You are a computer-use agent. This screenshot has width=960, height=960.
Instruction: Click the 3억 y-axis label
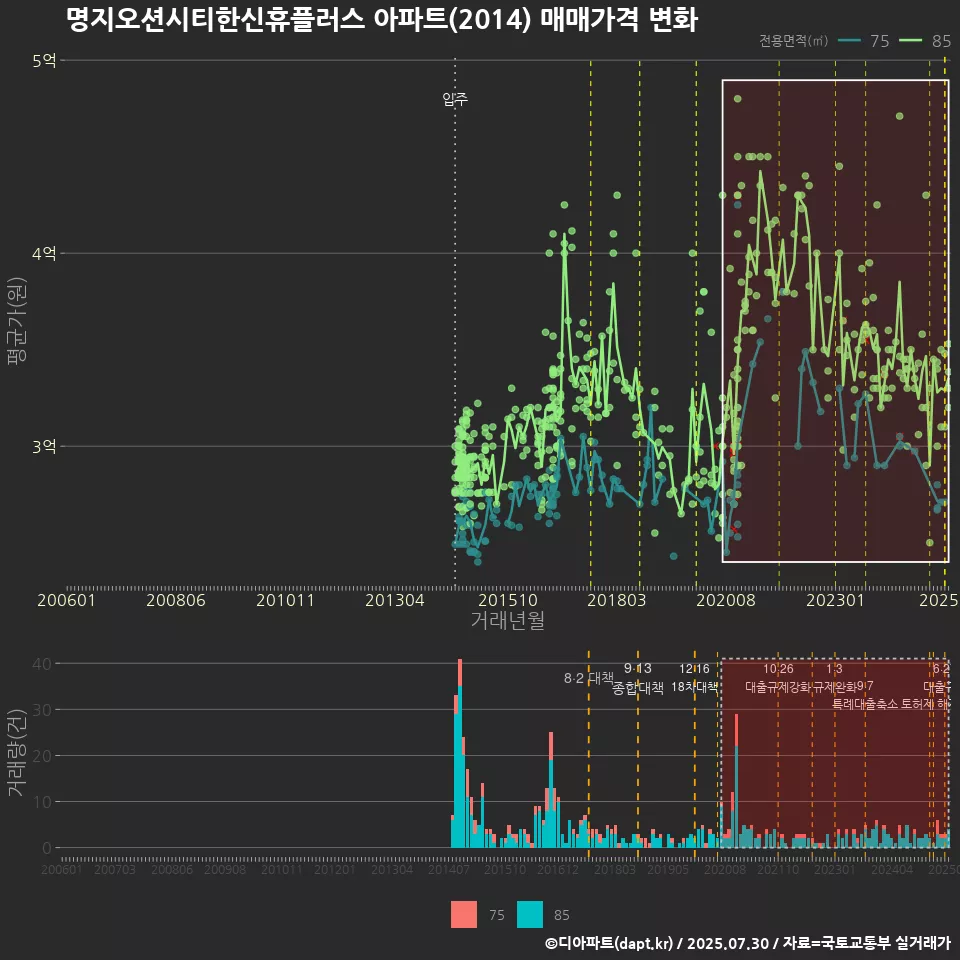(x=44, y=446)
